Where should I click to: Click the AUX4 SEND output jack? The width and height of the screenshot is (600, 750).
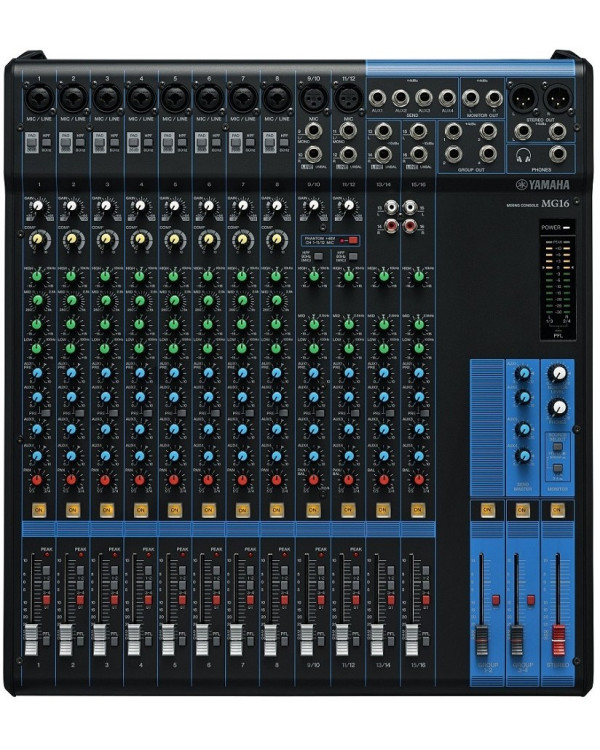tap(447, 98)
